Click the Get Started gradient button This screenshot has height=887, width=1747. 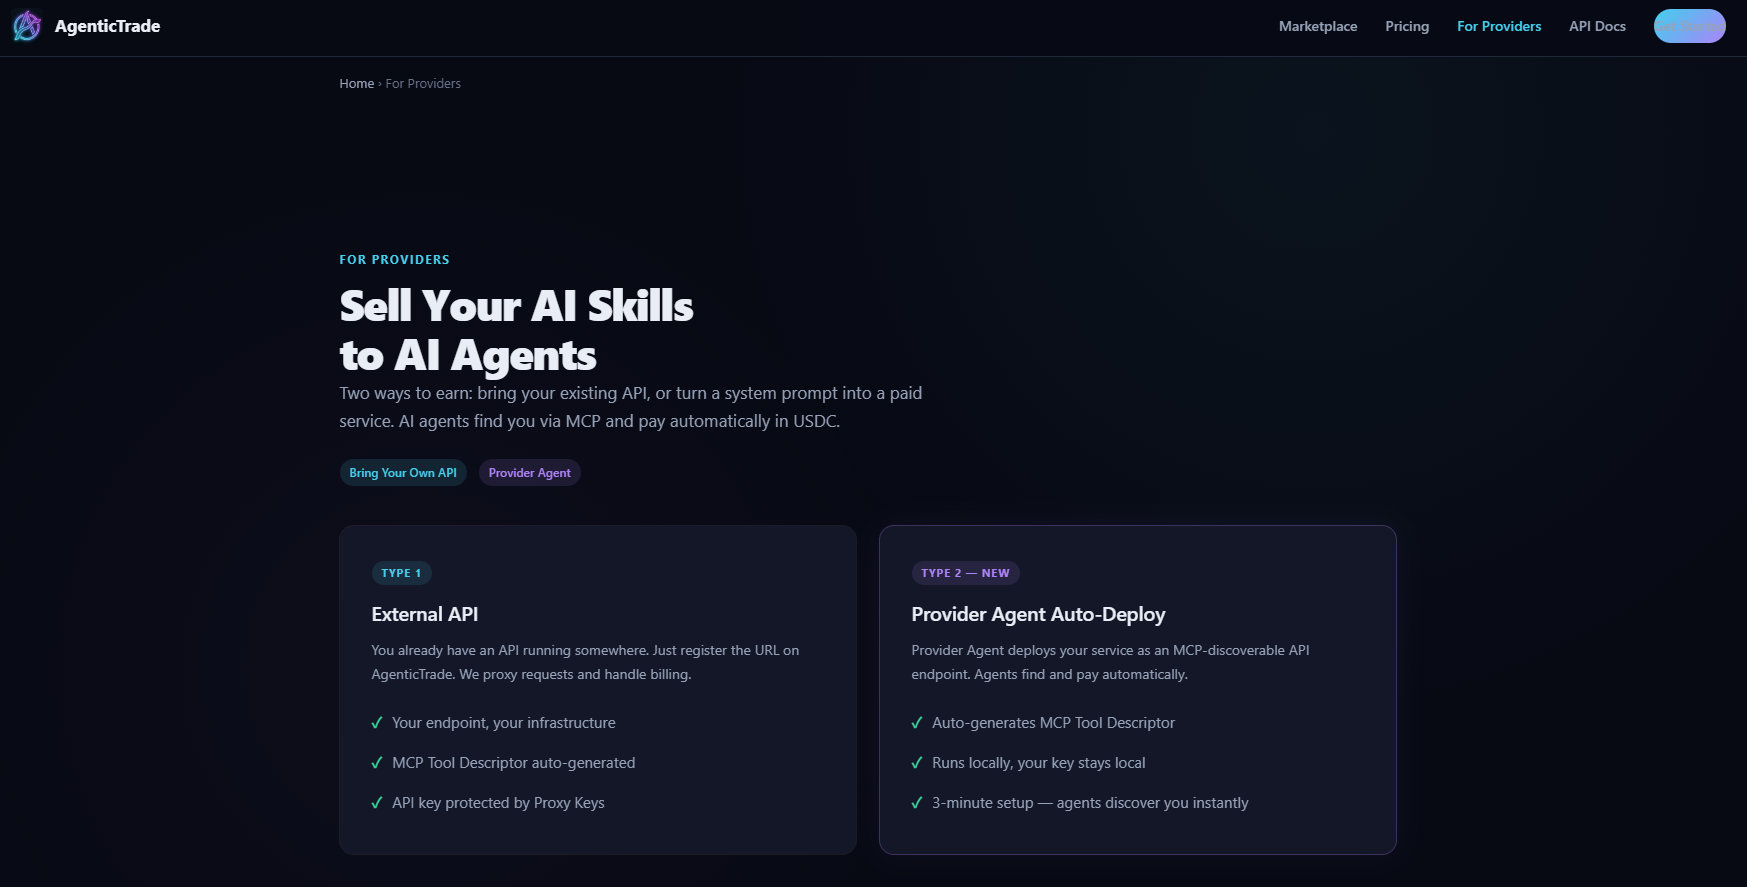1689,26
